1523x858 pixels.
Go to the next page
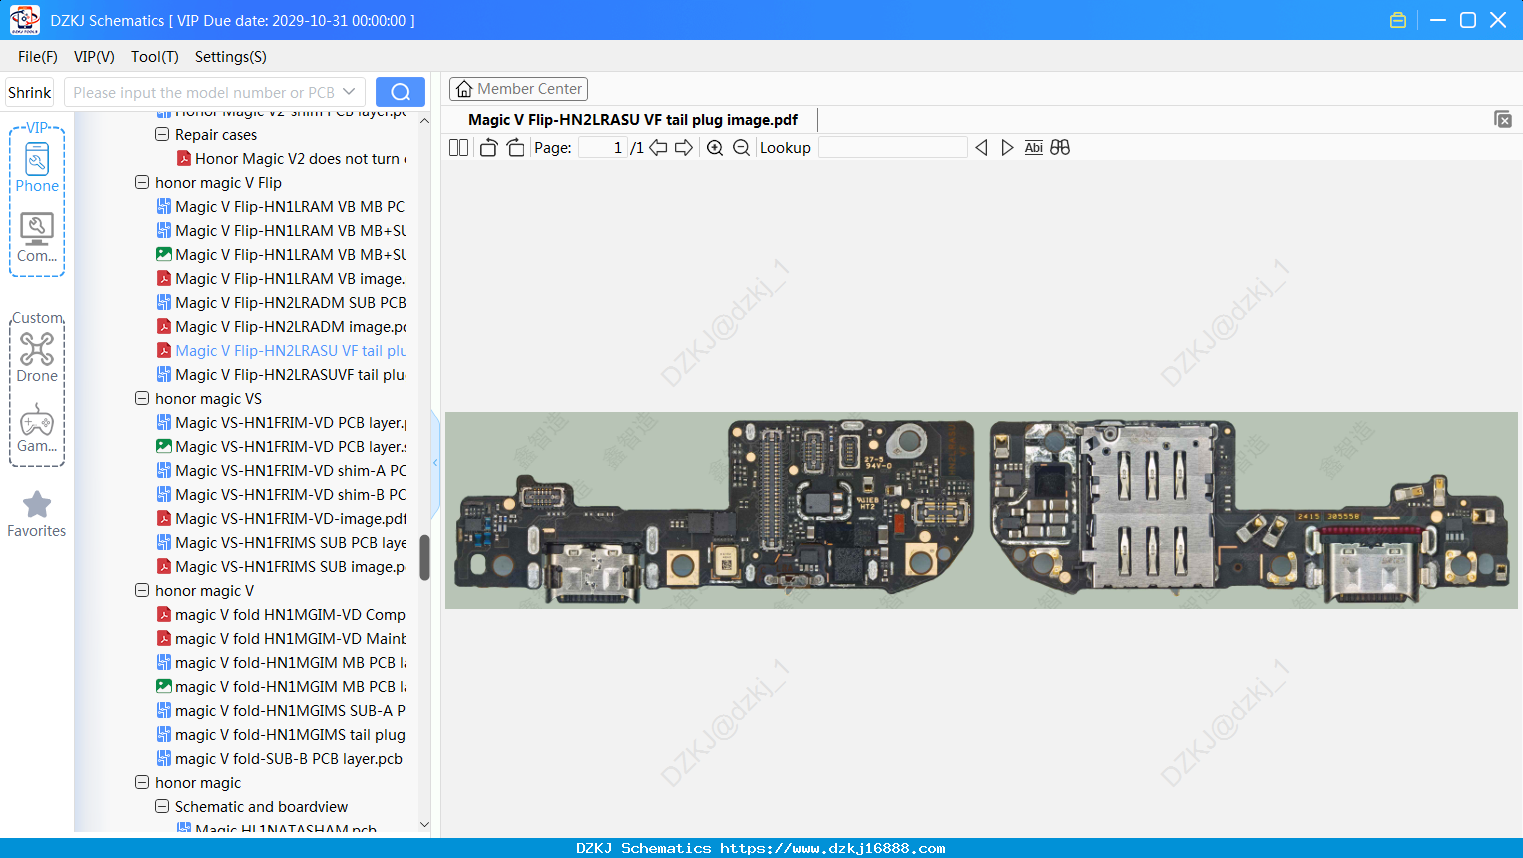(684, 148)
